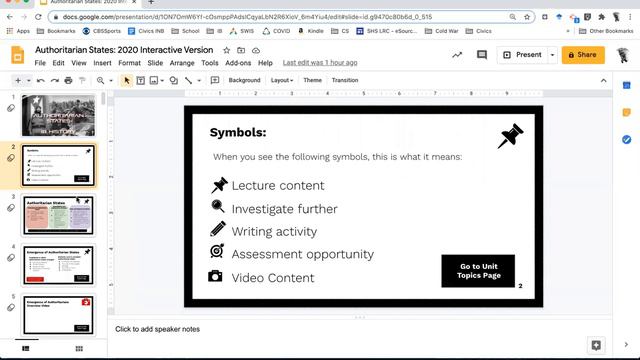
Task: Click the add comment toolbar icon
Action: (x=215, y=80)
